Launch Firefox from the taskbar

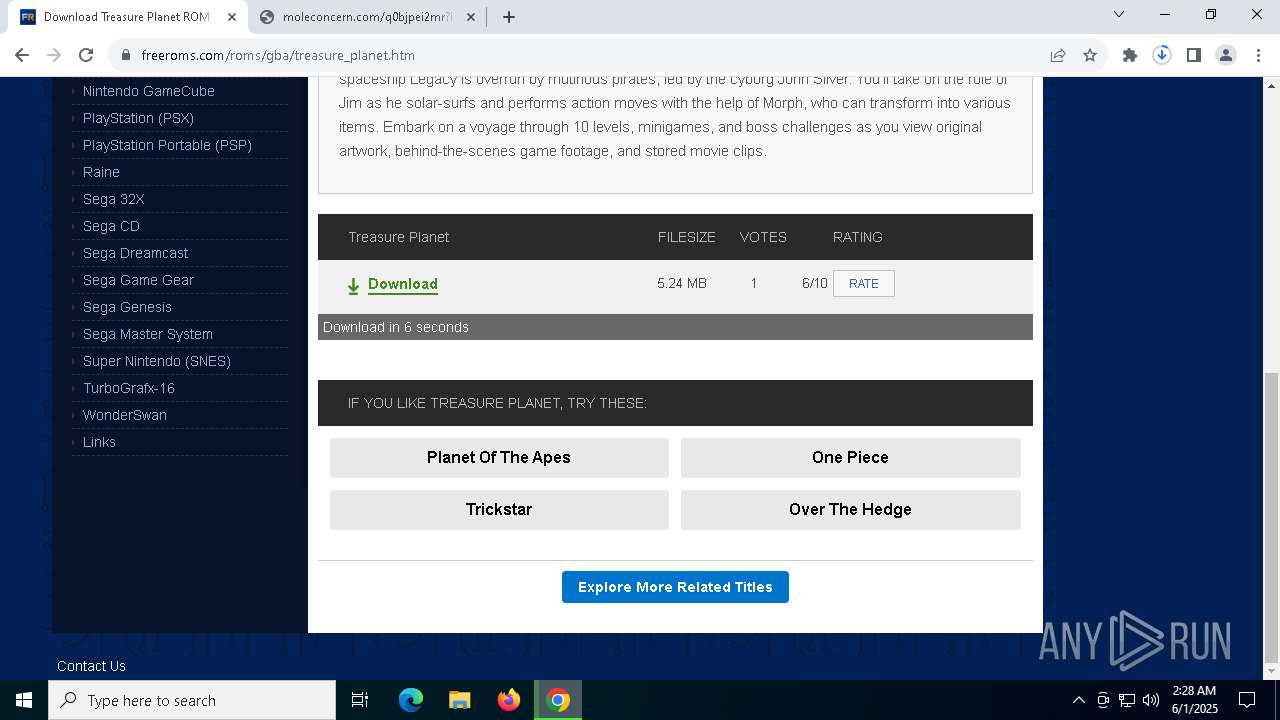509,700
